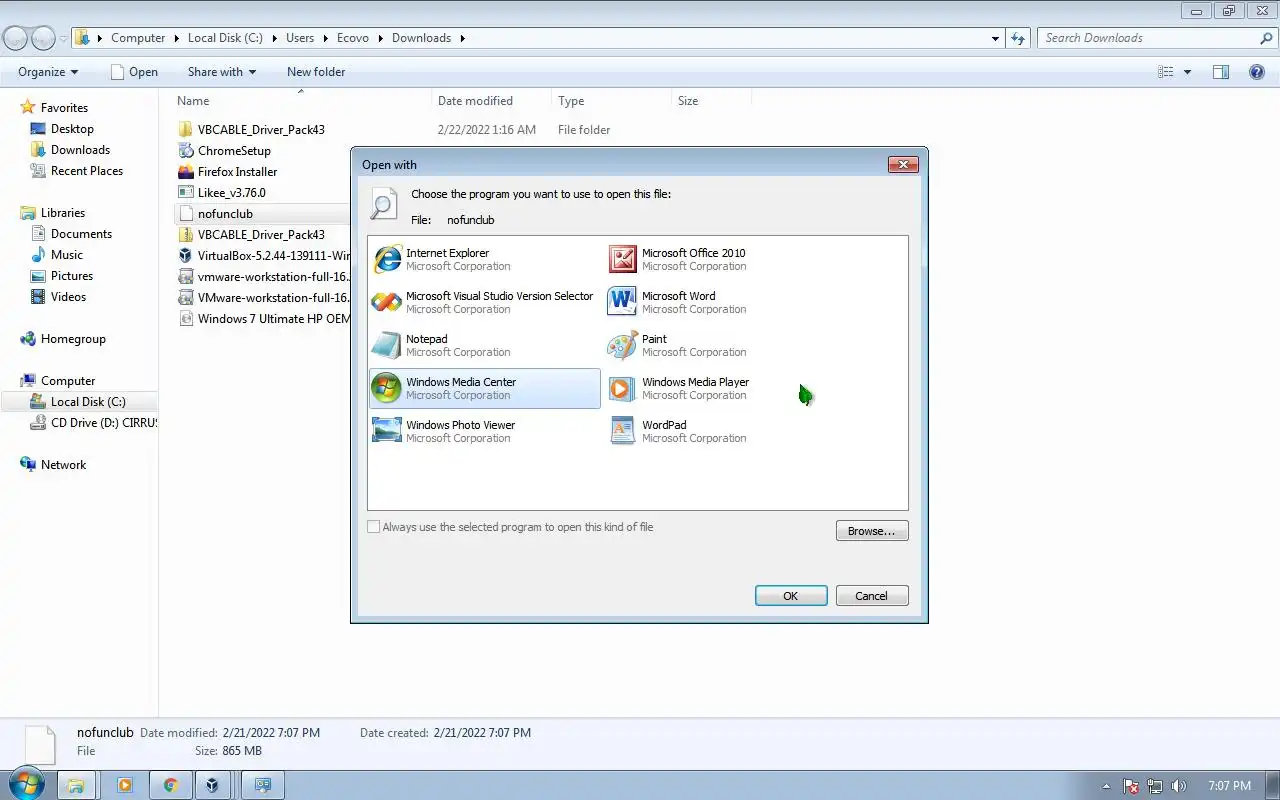The height and width of the screenshot is (800, 1280).
Task: Click the change view icon
Action: point(1165,72)
